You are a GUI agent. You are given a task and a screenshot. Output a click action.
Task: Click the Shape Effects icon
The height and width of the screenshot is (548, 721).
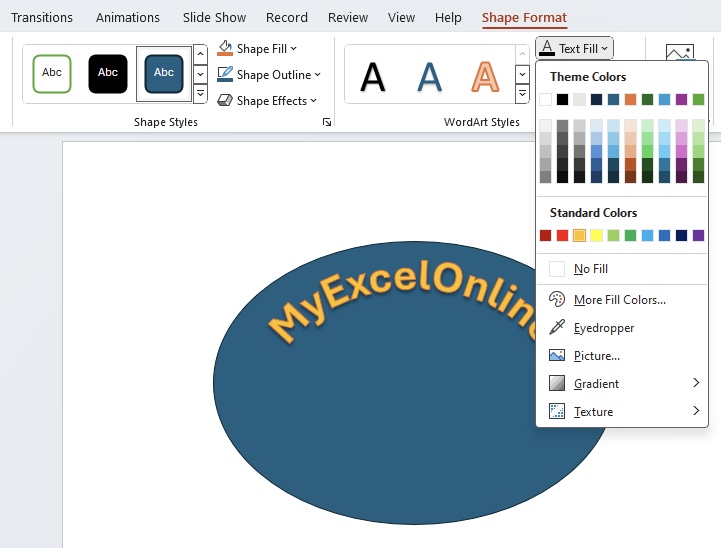[225, 100]
